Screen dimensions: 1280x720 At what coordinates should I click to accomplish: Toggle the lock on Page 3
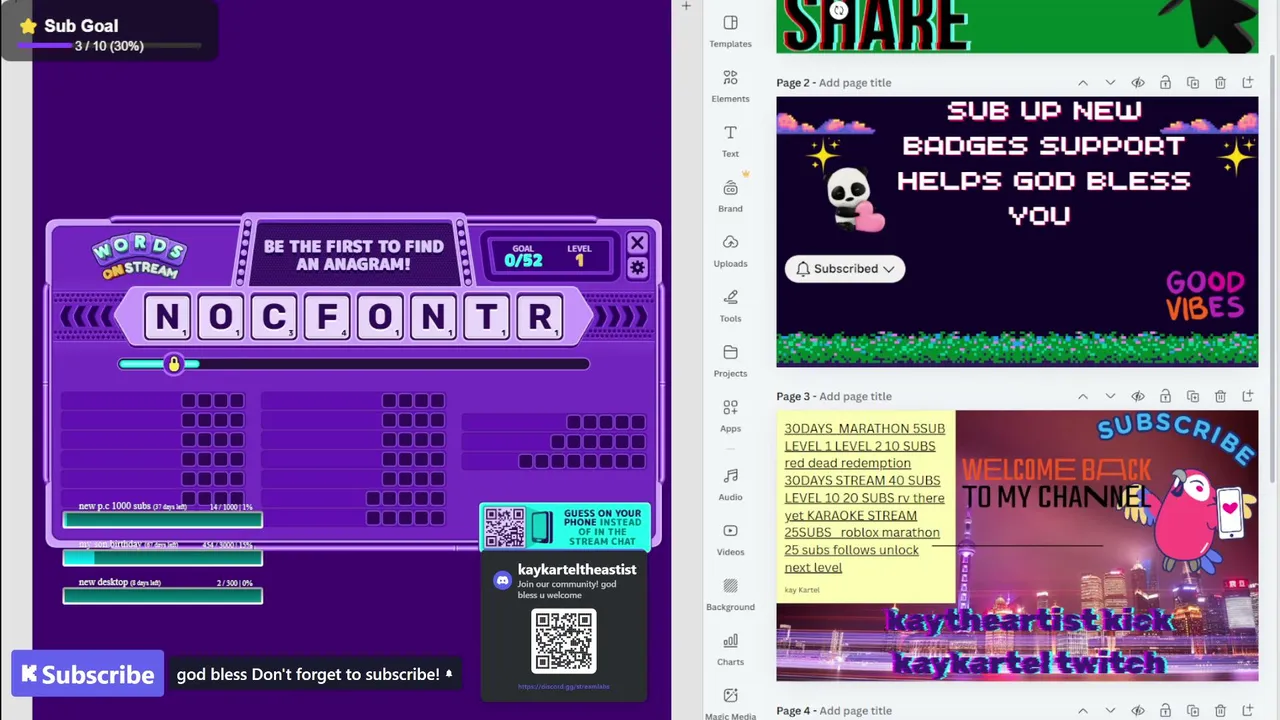[1165, 397]
